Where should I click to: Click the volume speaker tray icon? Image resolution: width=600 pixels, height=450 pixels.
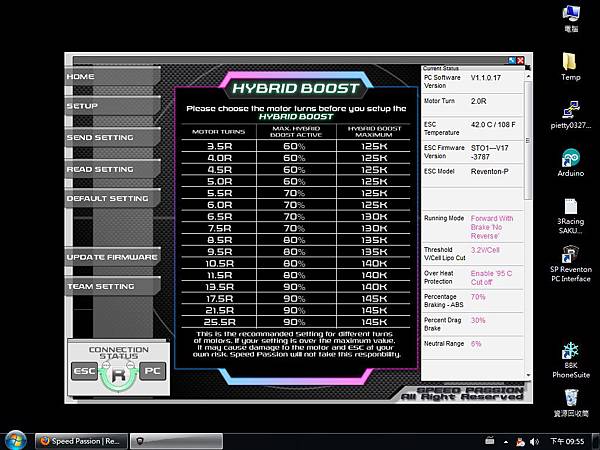point(534,442)
